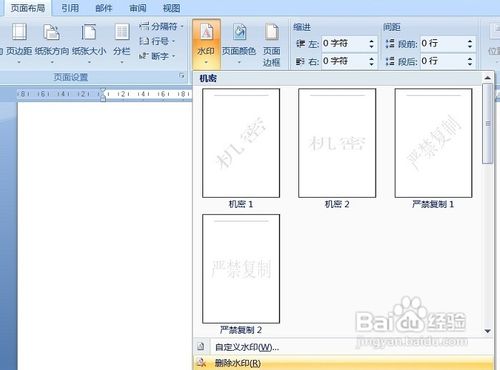Viewport: 500px width, 370px height.
Task: Click the gallery scroll down arrow
Action: pos(488,331)
